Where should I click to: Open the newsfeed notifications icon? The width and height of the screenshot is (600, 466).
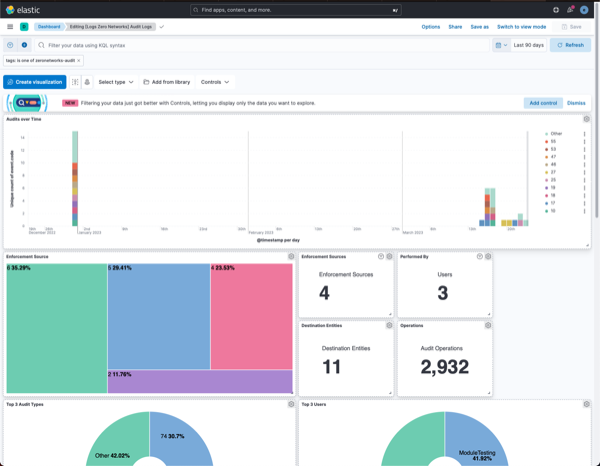[x=570, y=10]
